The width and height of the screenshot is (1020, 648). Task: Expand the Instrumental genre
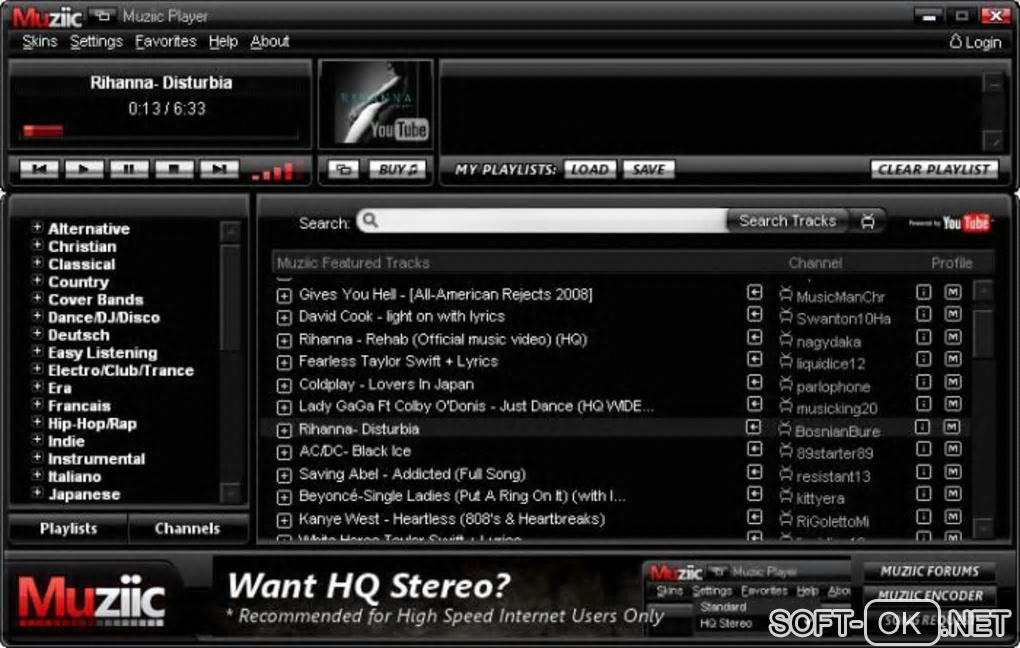pyautogui.click(x=37, y=457)
